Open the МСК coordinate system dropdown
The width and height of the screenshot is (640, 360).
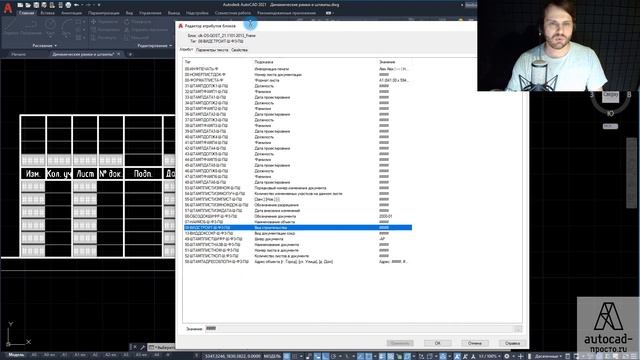610,127
